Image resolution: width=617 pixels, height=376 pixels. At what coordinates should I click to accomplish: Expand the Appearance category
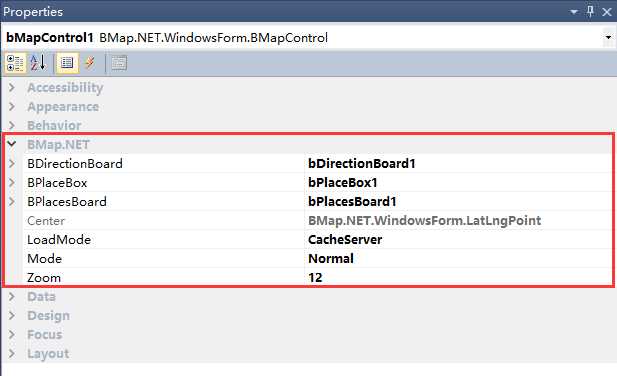click(x=12, y=106)
